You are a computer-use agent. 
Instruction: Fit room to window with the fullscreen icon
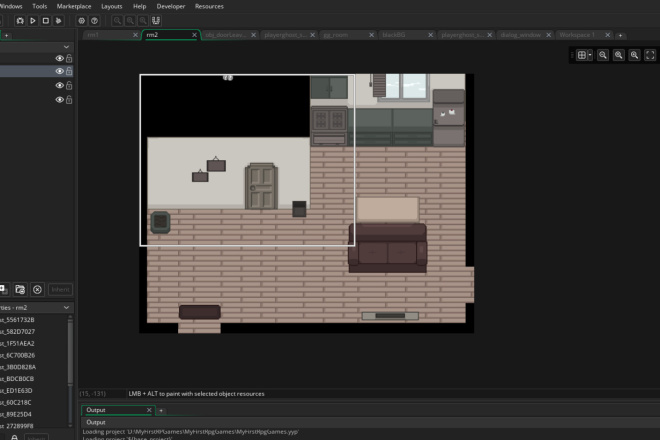click(650, 55)
